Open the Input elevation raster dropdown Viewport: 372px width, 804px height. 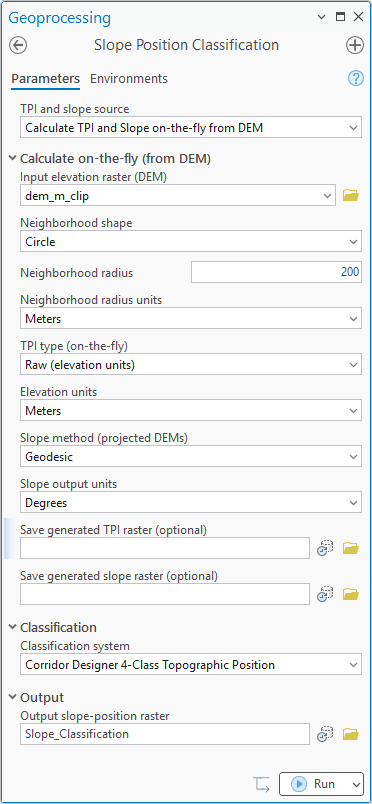tap(178, 195)
